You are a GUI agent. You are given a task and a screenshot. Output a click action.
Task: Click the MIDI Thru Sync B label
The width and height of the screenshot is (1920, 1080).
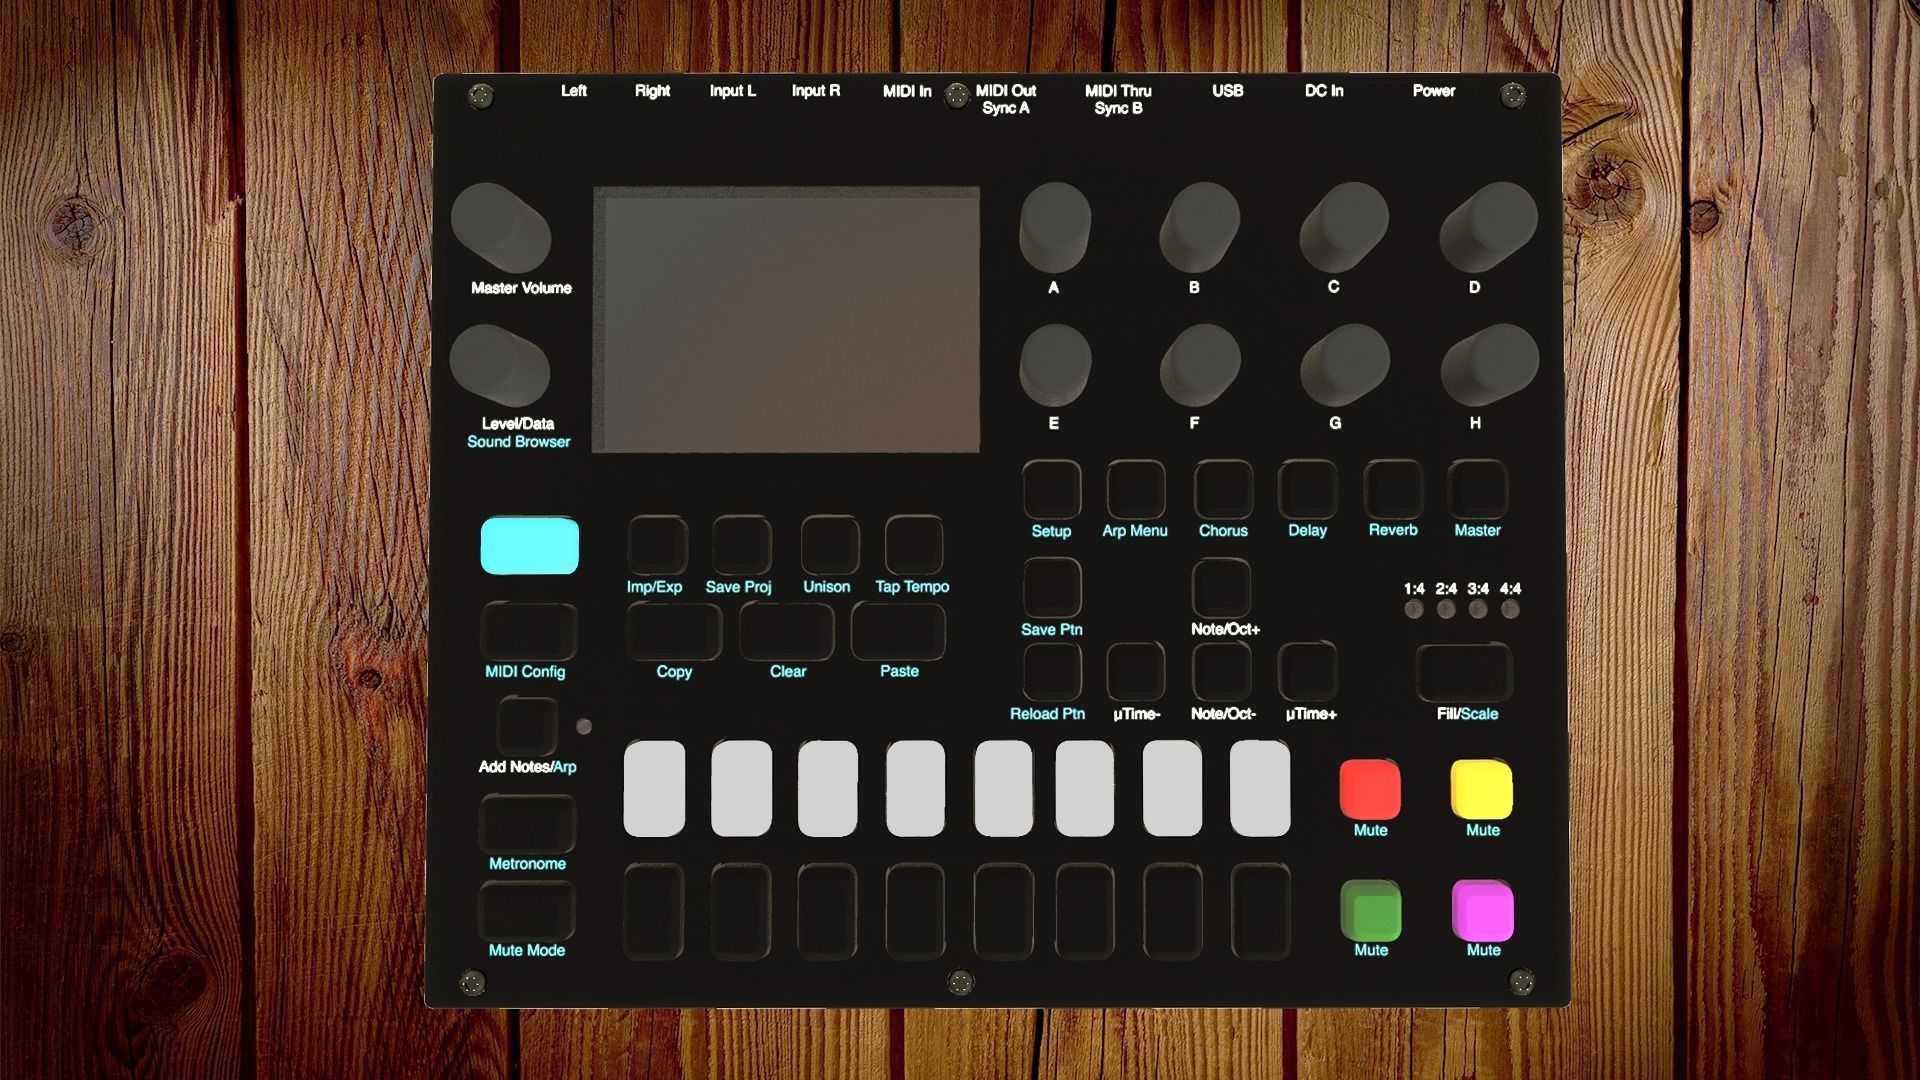click(1118, 99)
